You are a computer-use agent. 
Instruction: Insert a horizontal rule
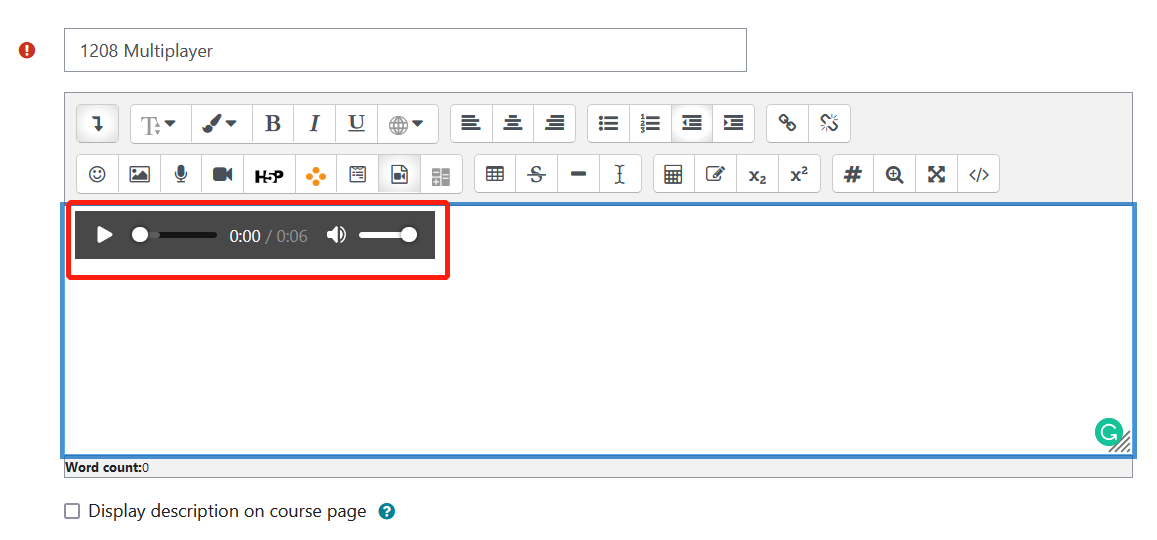(578, 174)
